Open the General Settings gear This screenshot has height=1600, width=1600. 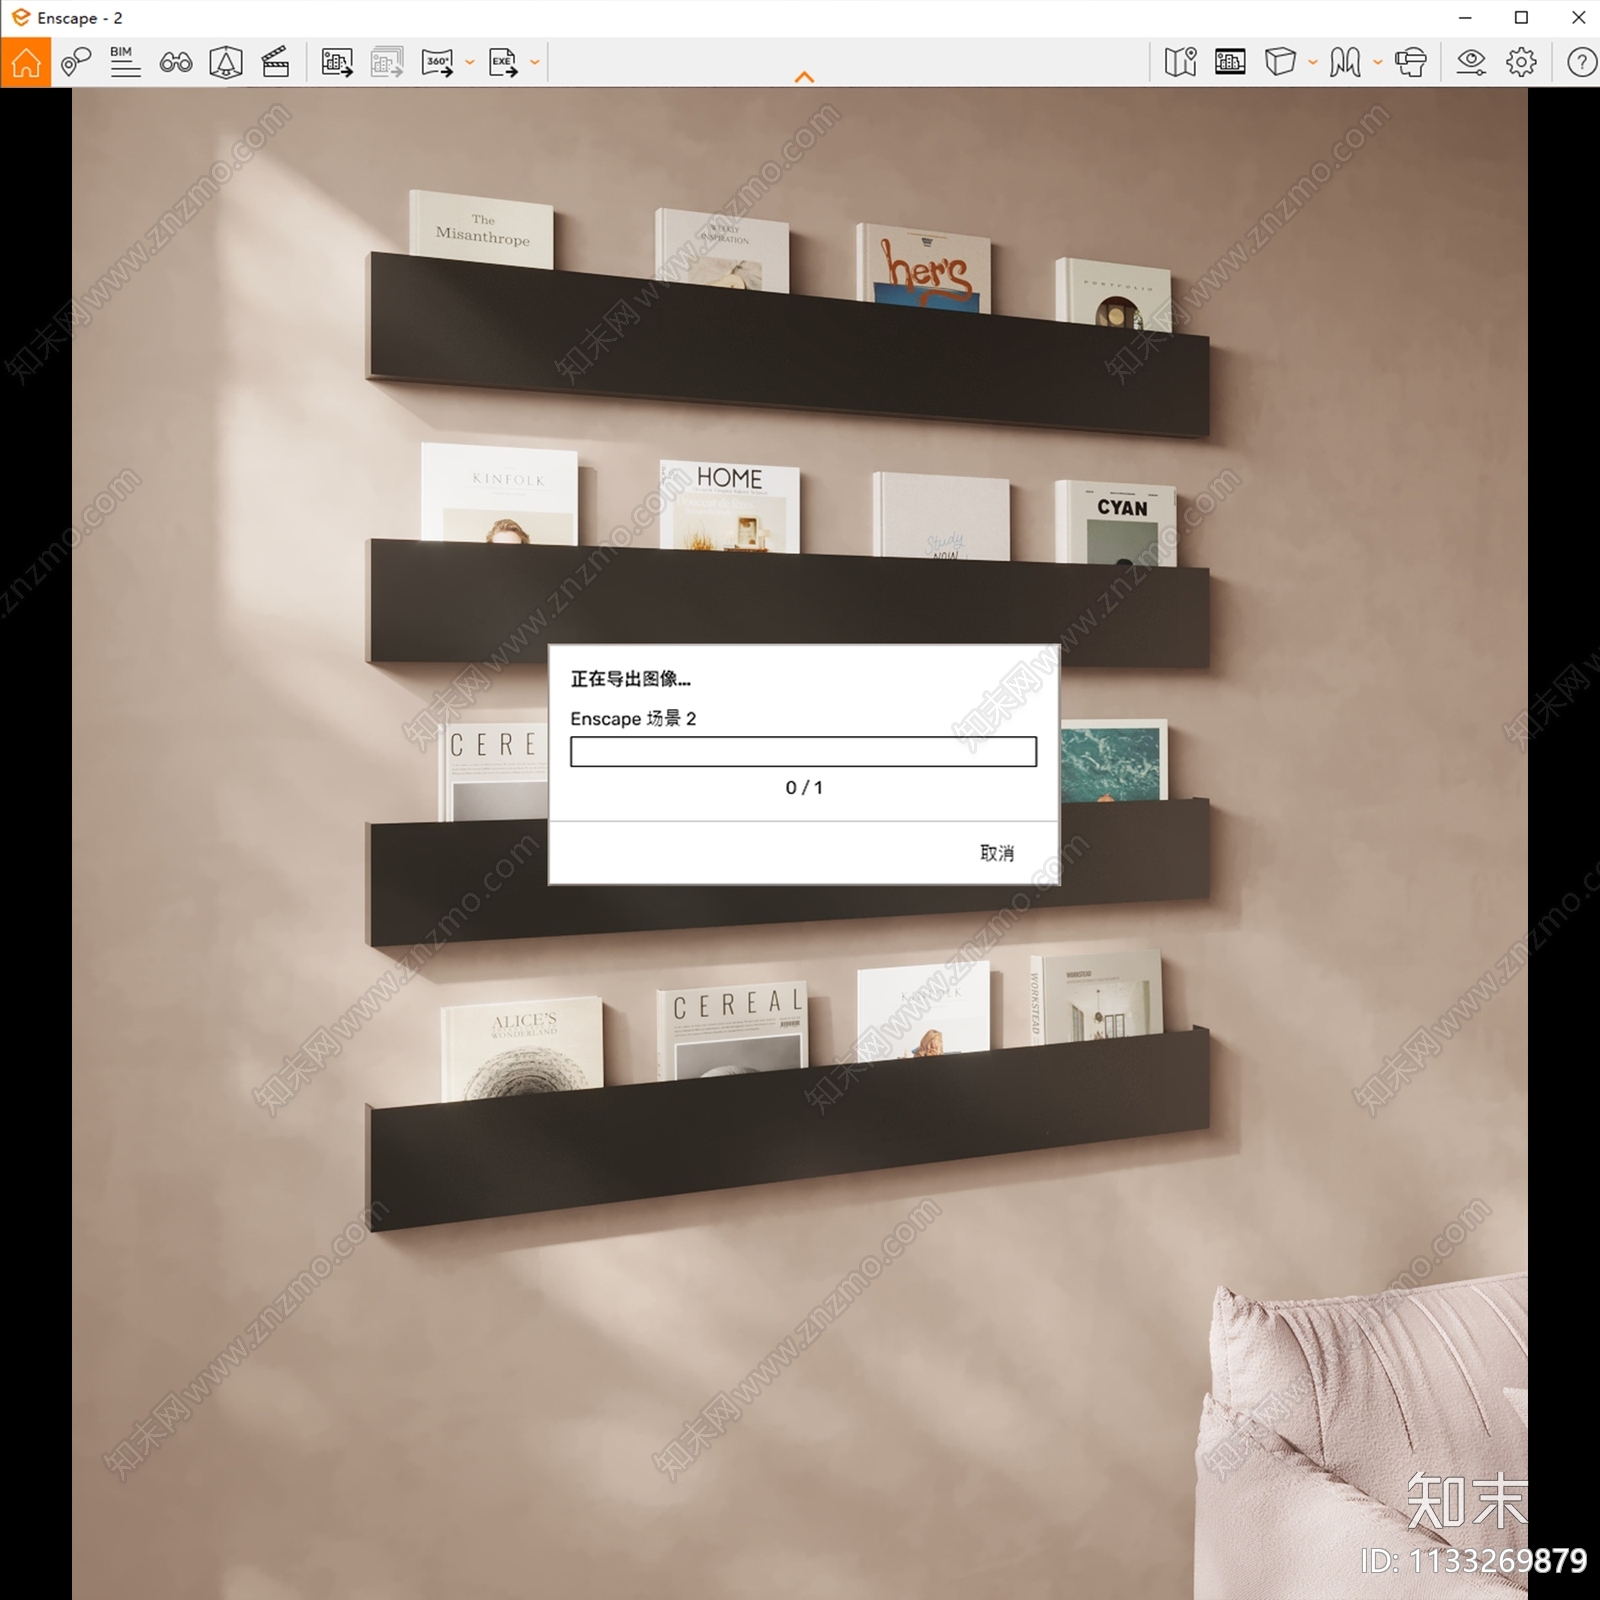(x=1521, y=62)
